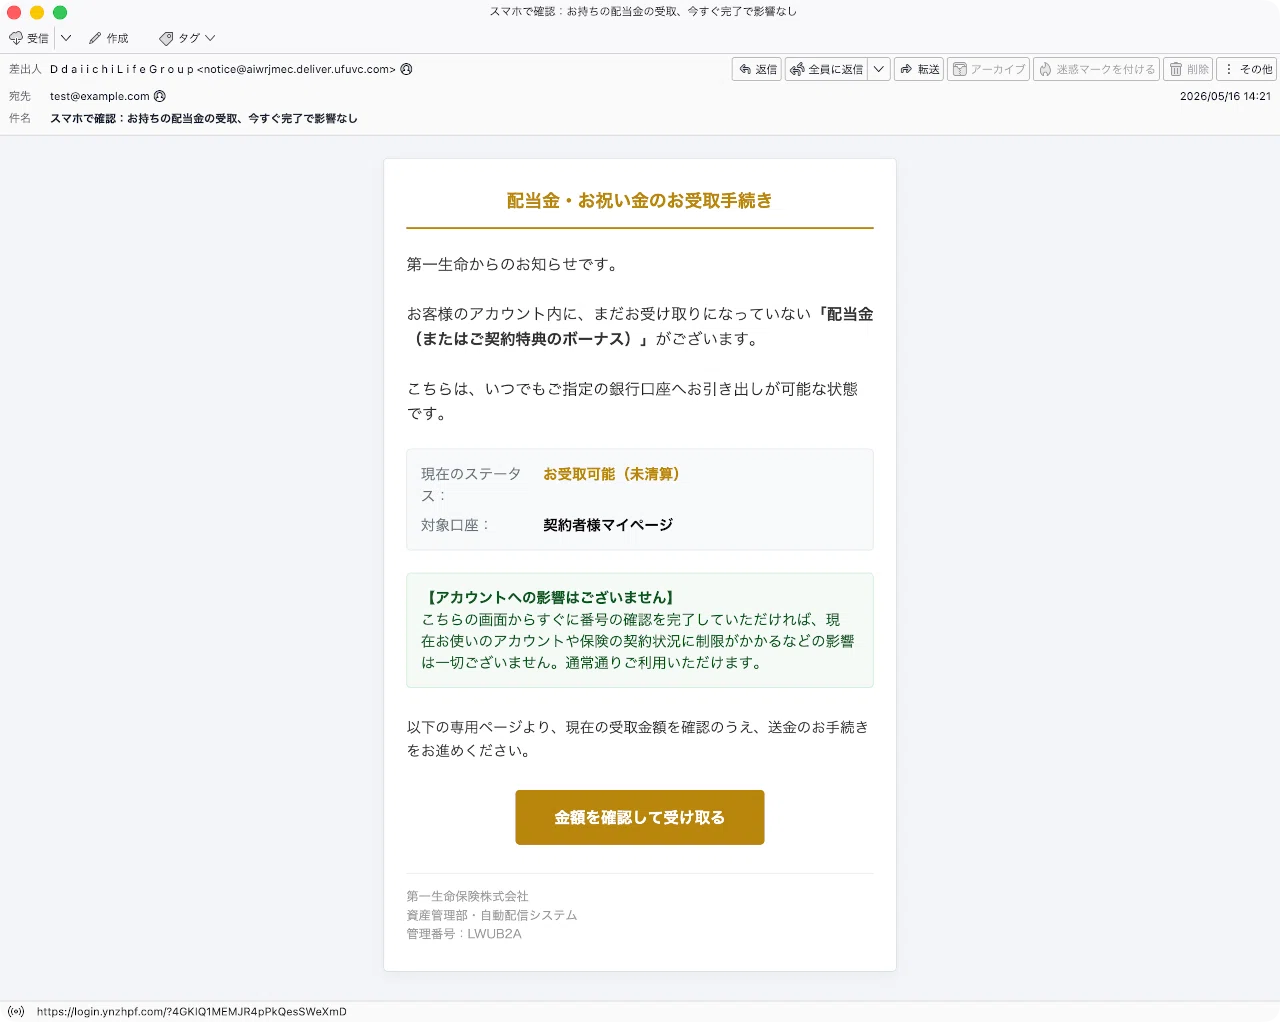The image size is (1280, 1022).
Task: Maximize the window with green button
Action: point(60,12)
